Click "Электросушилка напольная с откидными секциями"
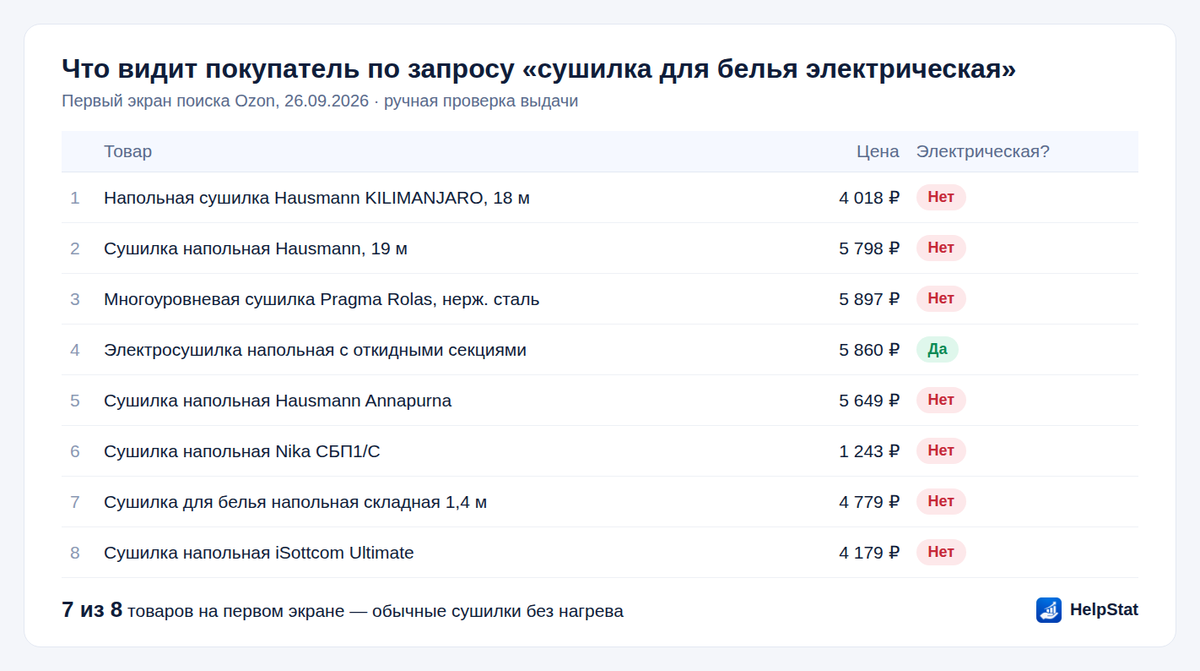 tap(315, 350)
